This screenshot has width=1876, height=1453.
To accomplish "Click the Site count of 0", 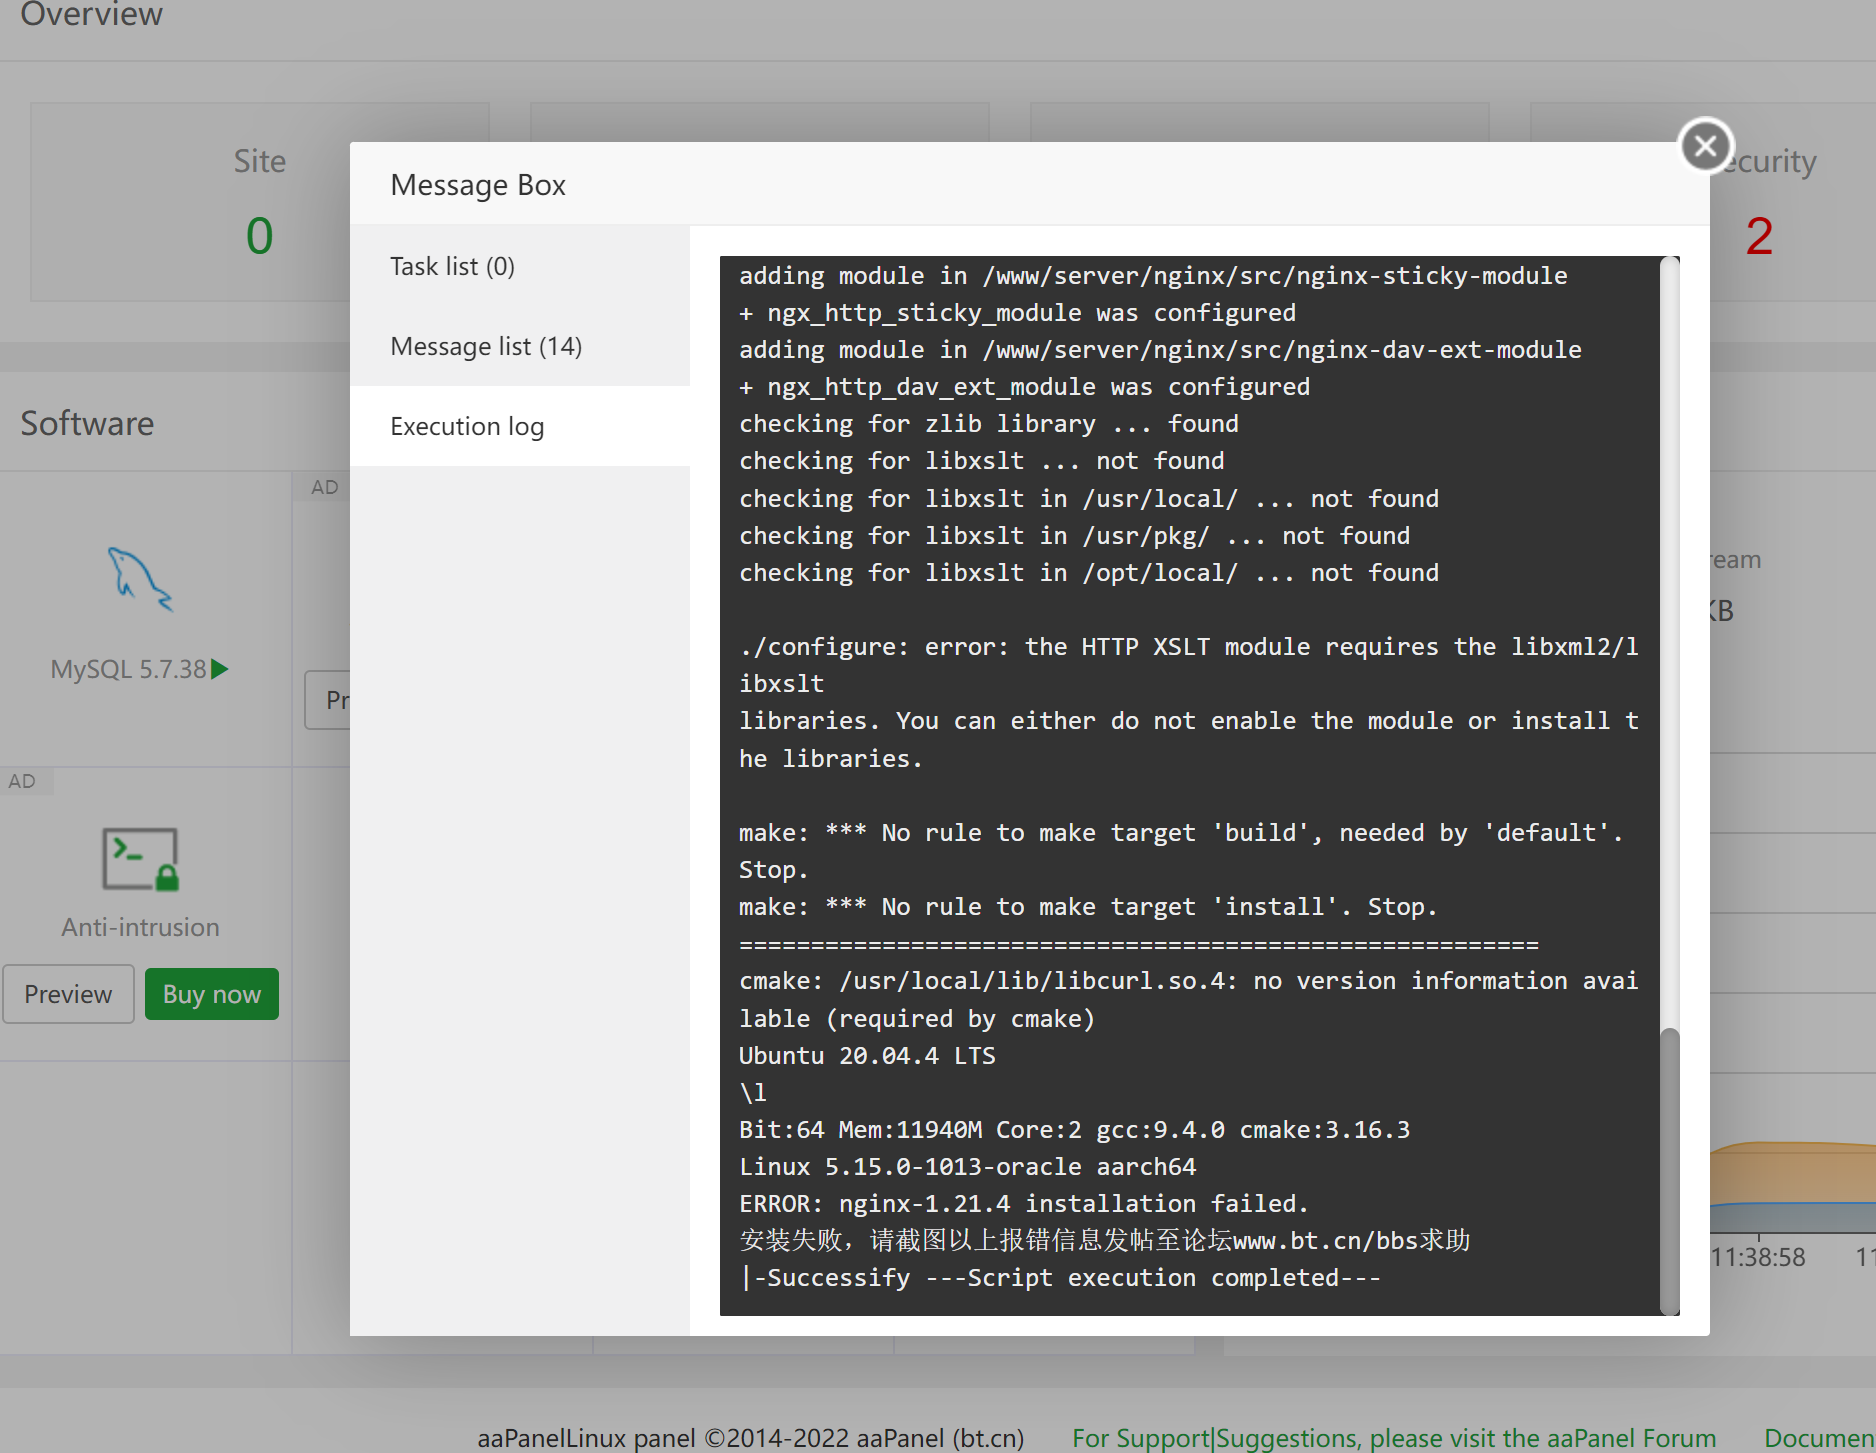I will (x=259, y=236).
